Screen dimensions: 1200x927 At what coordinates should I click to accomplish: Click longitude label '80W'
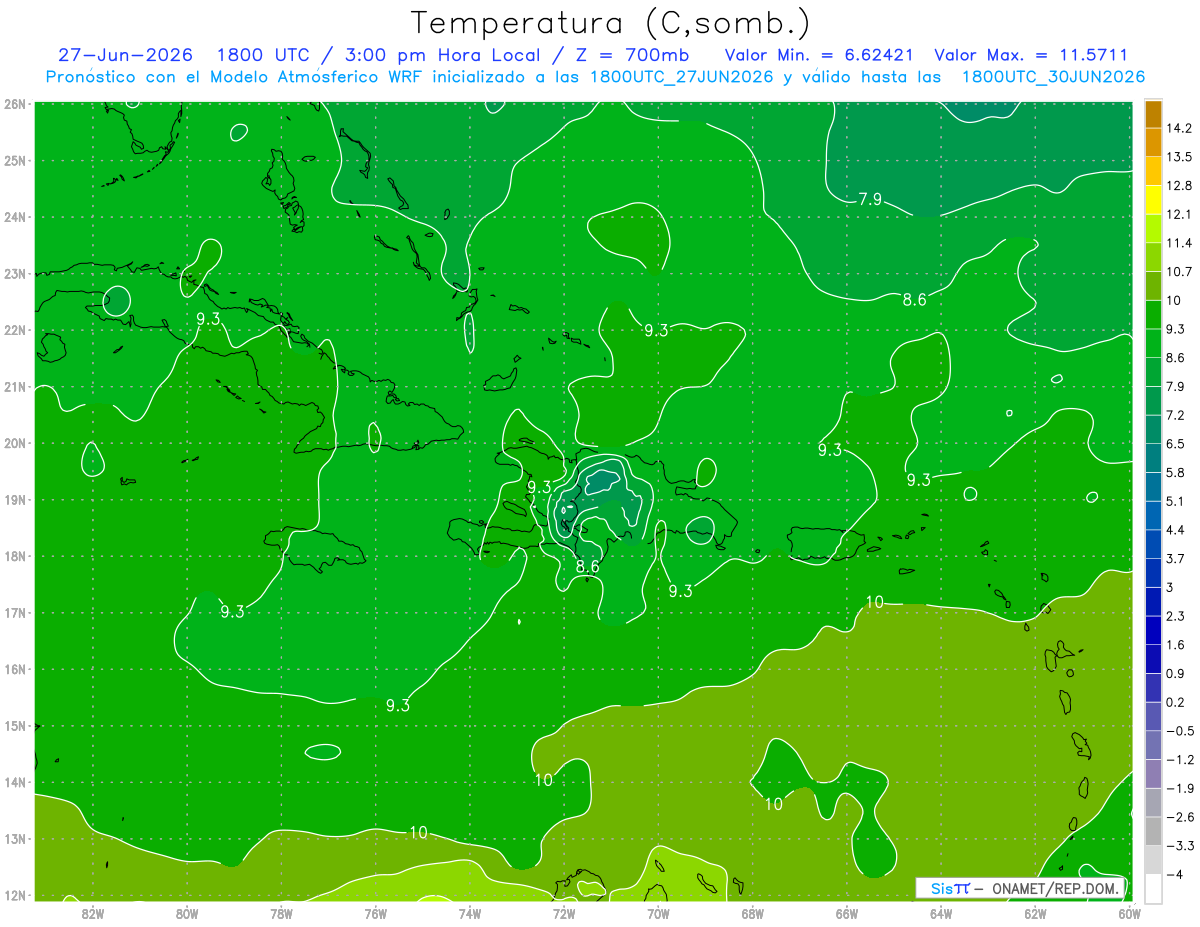(187, 913)
